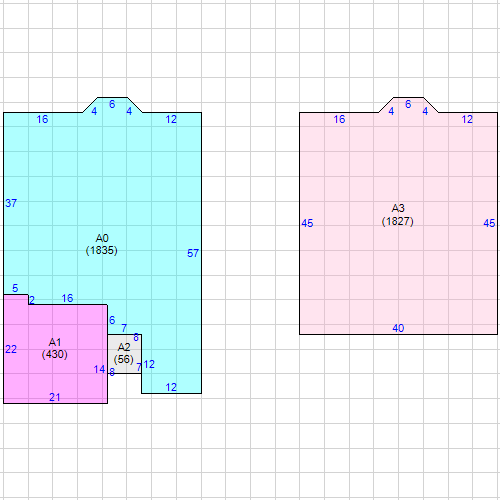The height and width of the screenshot is (500, 500).
Task: Click the 16 dimension on A0's top edge
Action: click(x=42, y=119)
